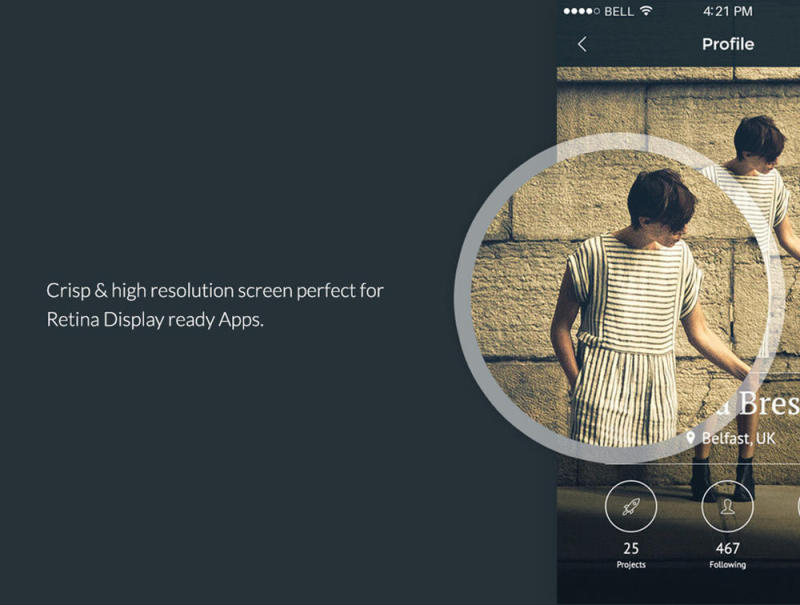The width and height of the screenshot is (800, 605).
Task: Open the rocket Projects icon
Action: coord(631,507)
